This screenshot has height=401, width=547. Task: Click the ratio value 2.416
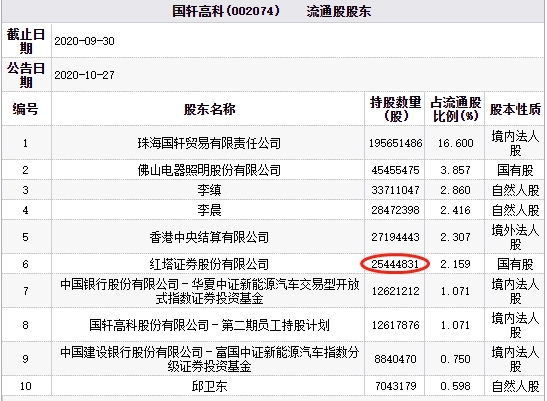click(456, 210)
